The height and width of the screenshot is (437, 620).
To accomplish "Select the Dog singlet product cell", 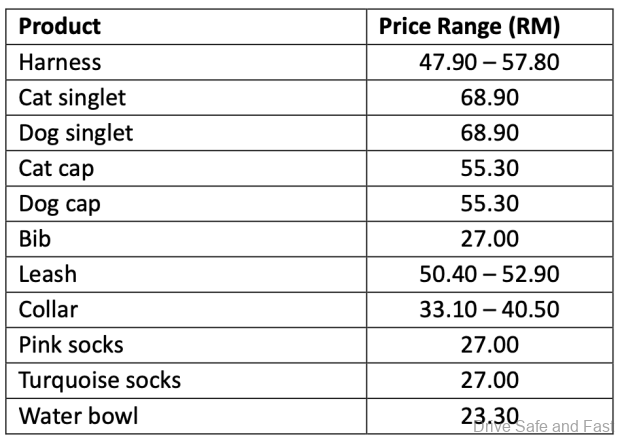I will [76, 133].
